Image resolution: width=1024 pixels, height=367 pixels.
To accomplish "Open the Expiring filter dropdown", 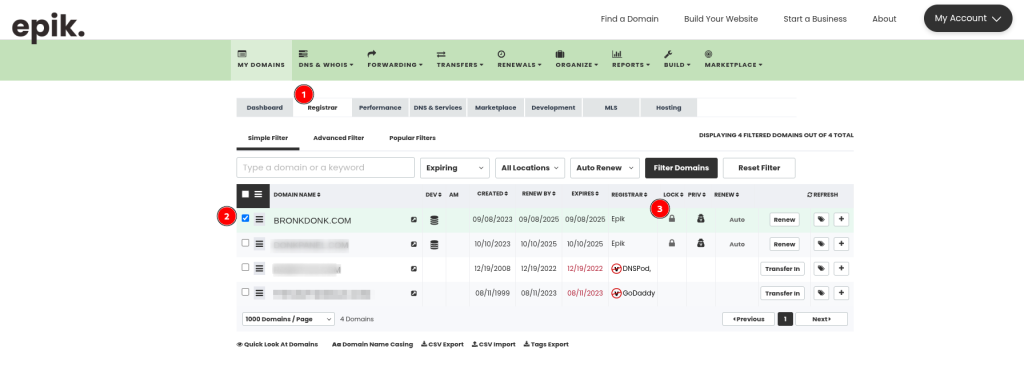I will [x=455, y=168].
